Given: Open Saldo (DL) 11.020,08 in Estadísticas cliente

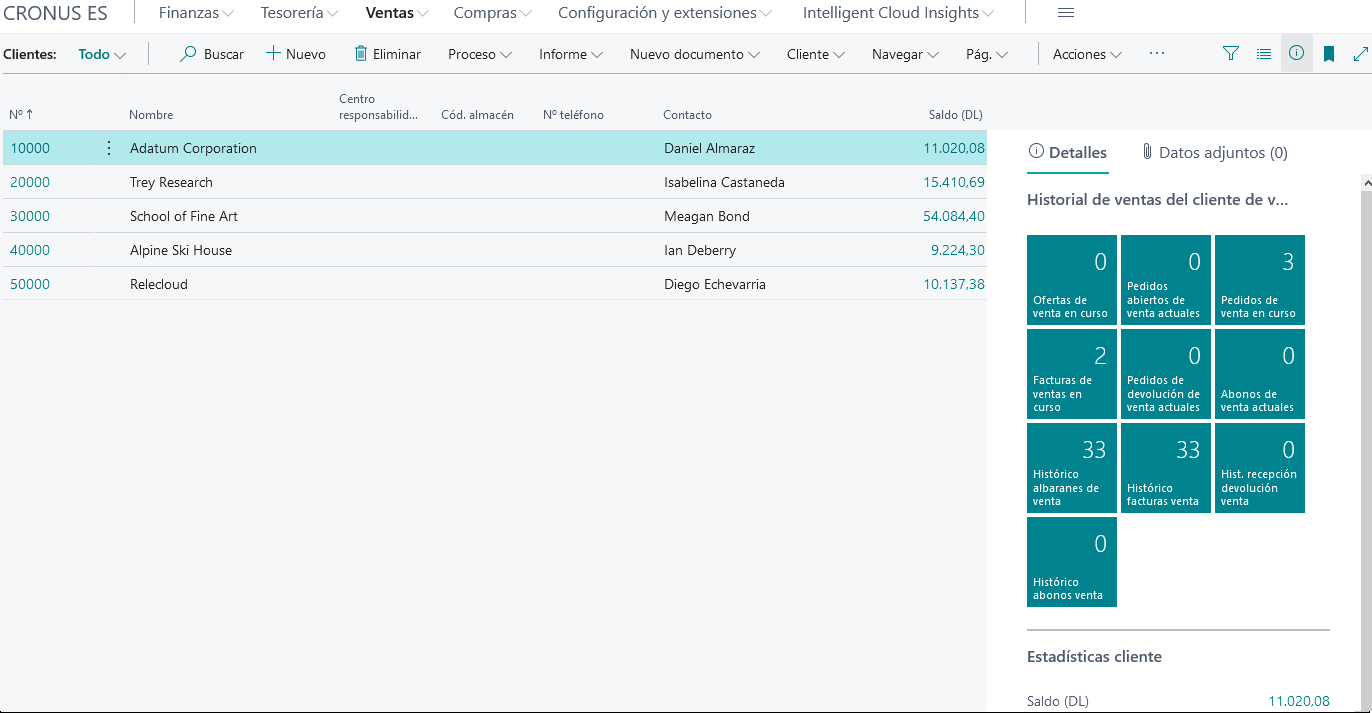Looking at the screenshot, I should (1299, 701).
